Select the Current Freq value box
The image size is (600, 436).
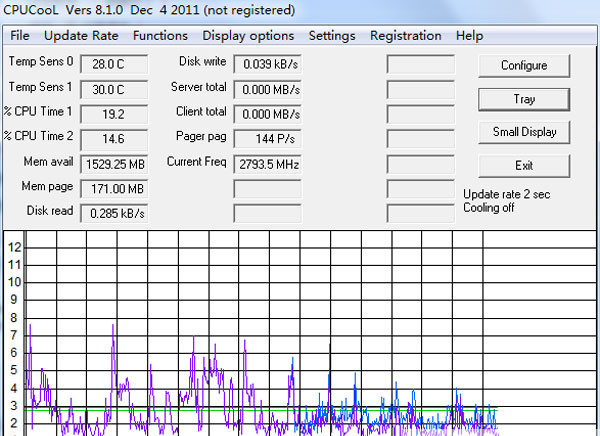267,164
